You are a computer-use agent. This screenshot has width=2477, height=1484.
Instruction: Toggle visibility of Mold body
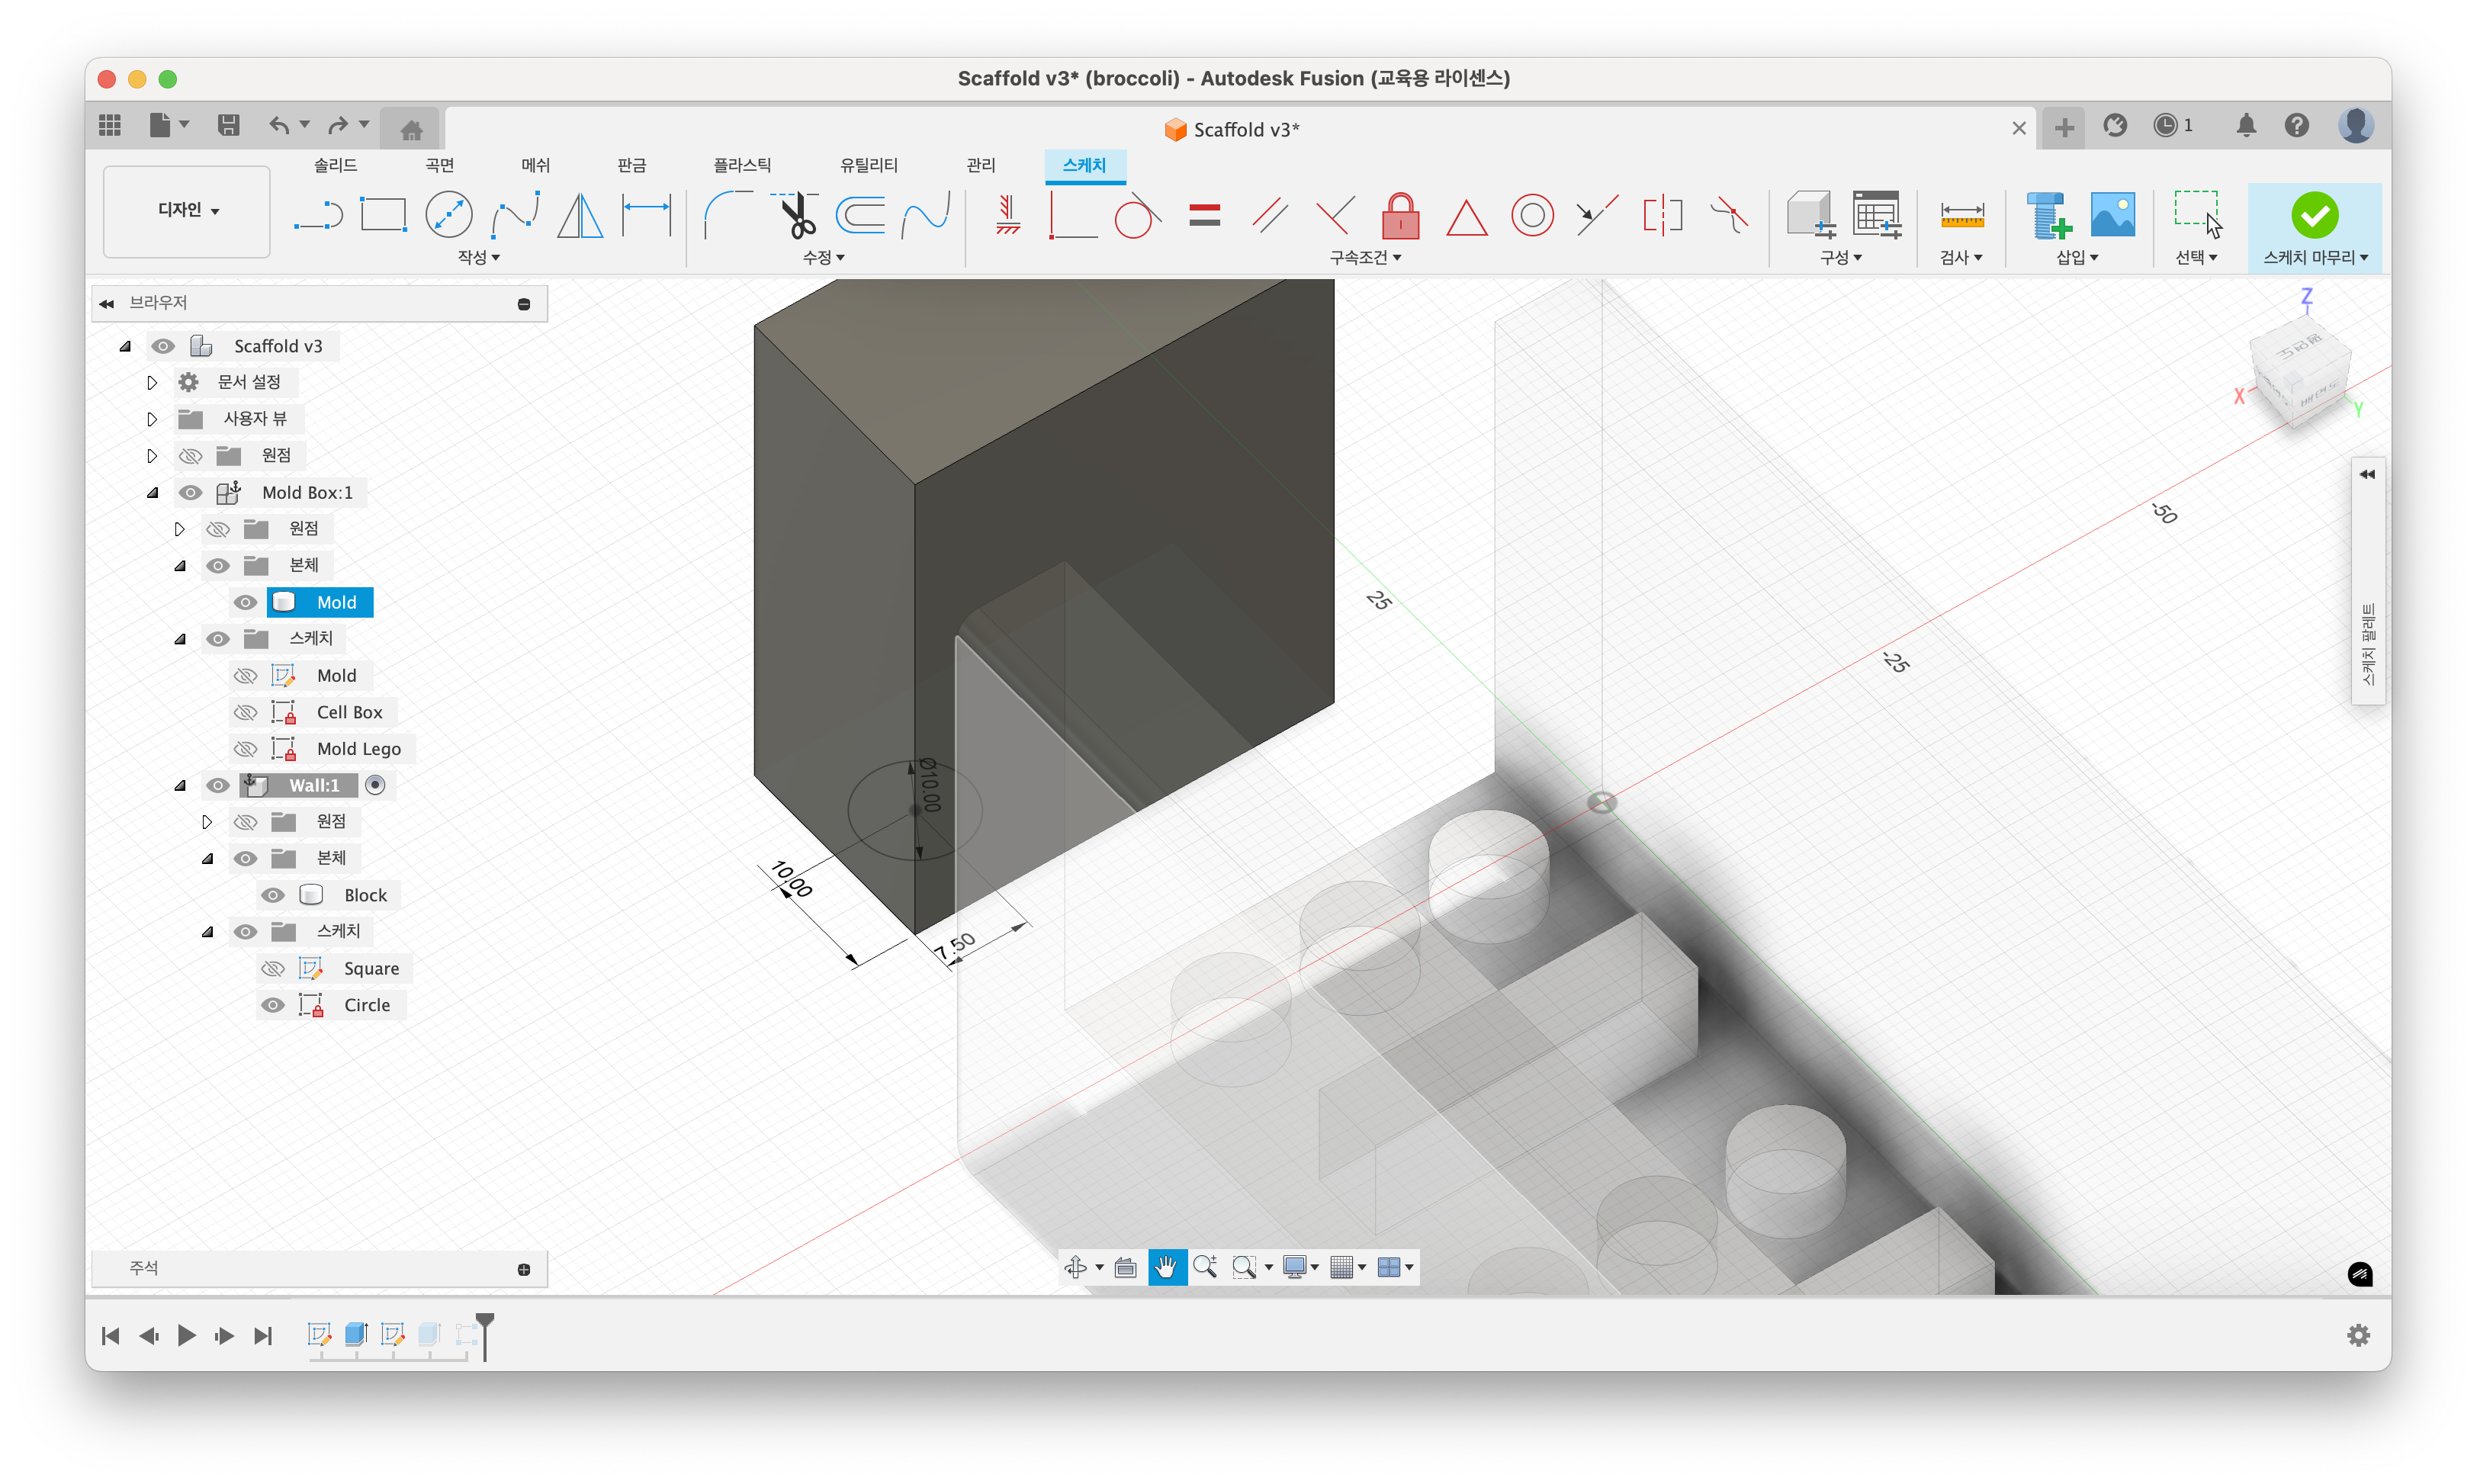point(245,602)
